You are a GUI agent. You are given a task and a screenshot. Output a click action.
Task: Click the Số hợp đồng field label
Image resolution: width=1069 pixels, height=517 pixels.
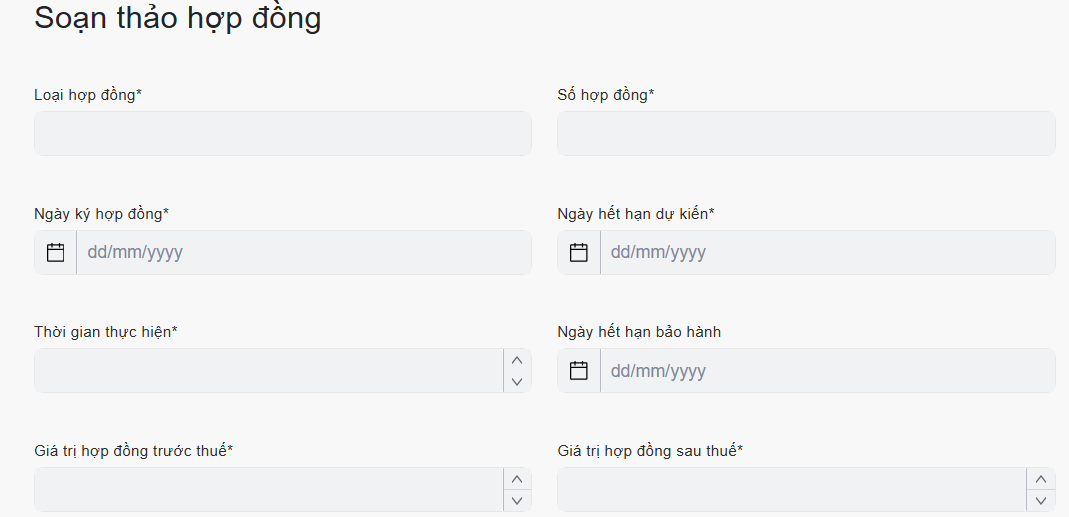tap(605, 95)
